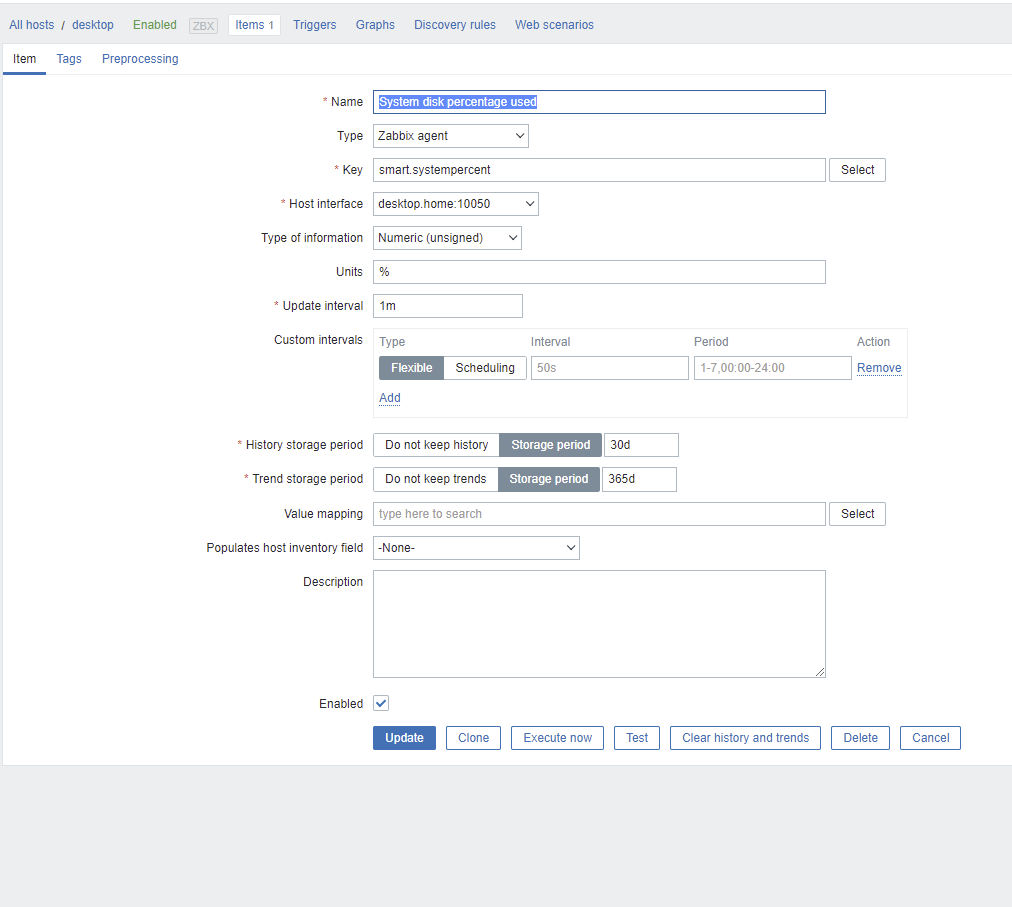This screenshot has height=907, width=1012.
Task: Expand the Host interface dropdown
Action: (x=455, y=204)
